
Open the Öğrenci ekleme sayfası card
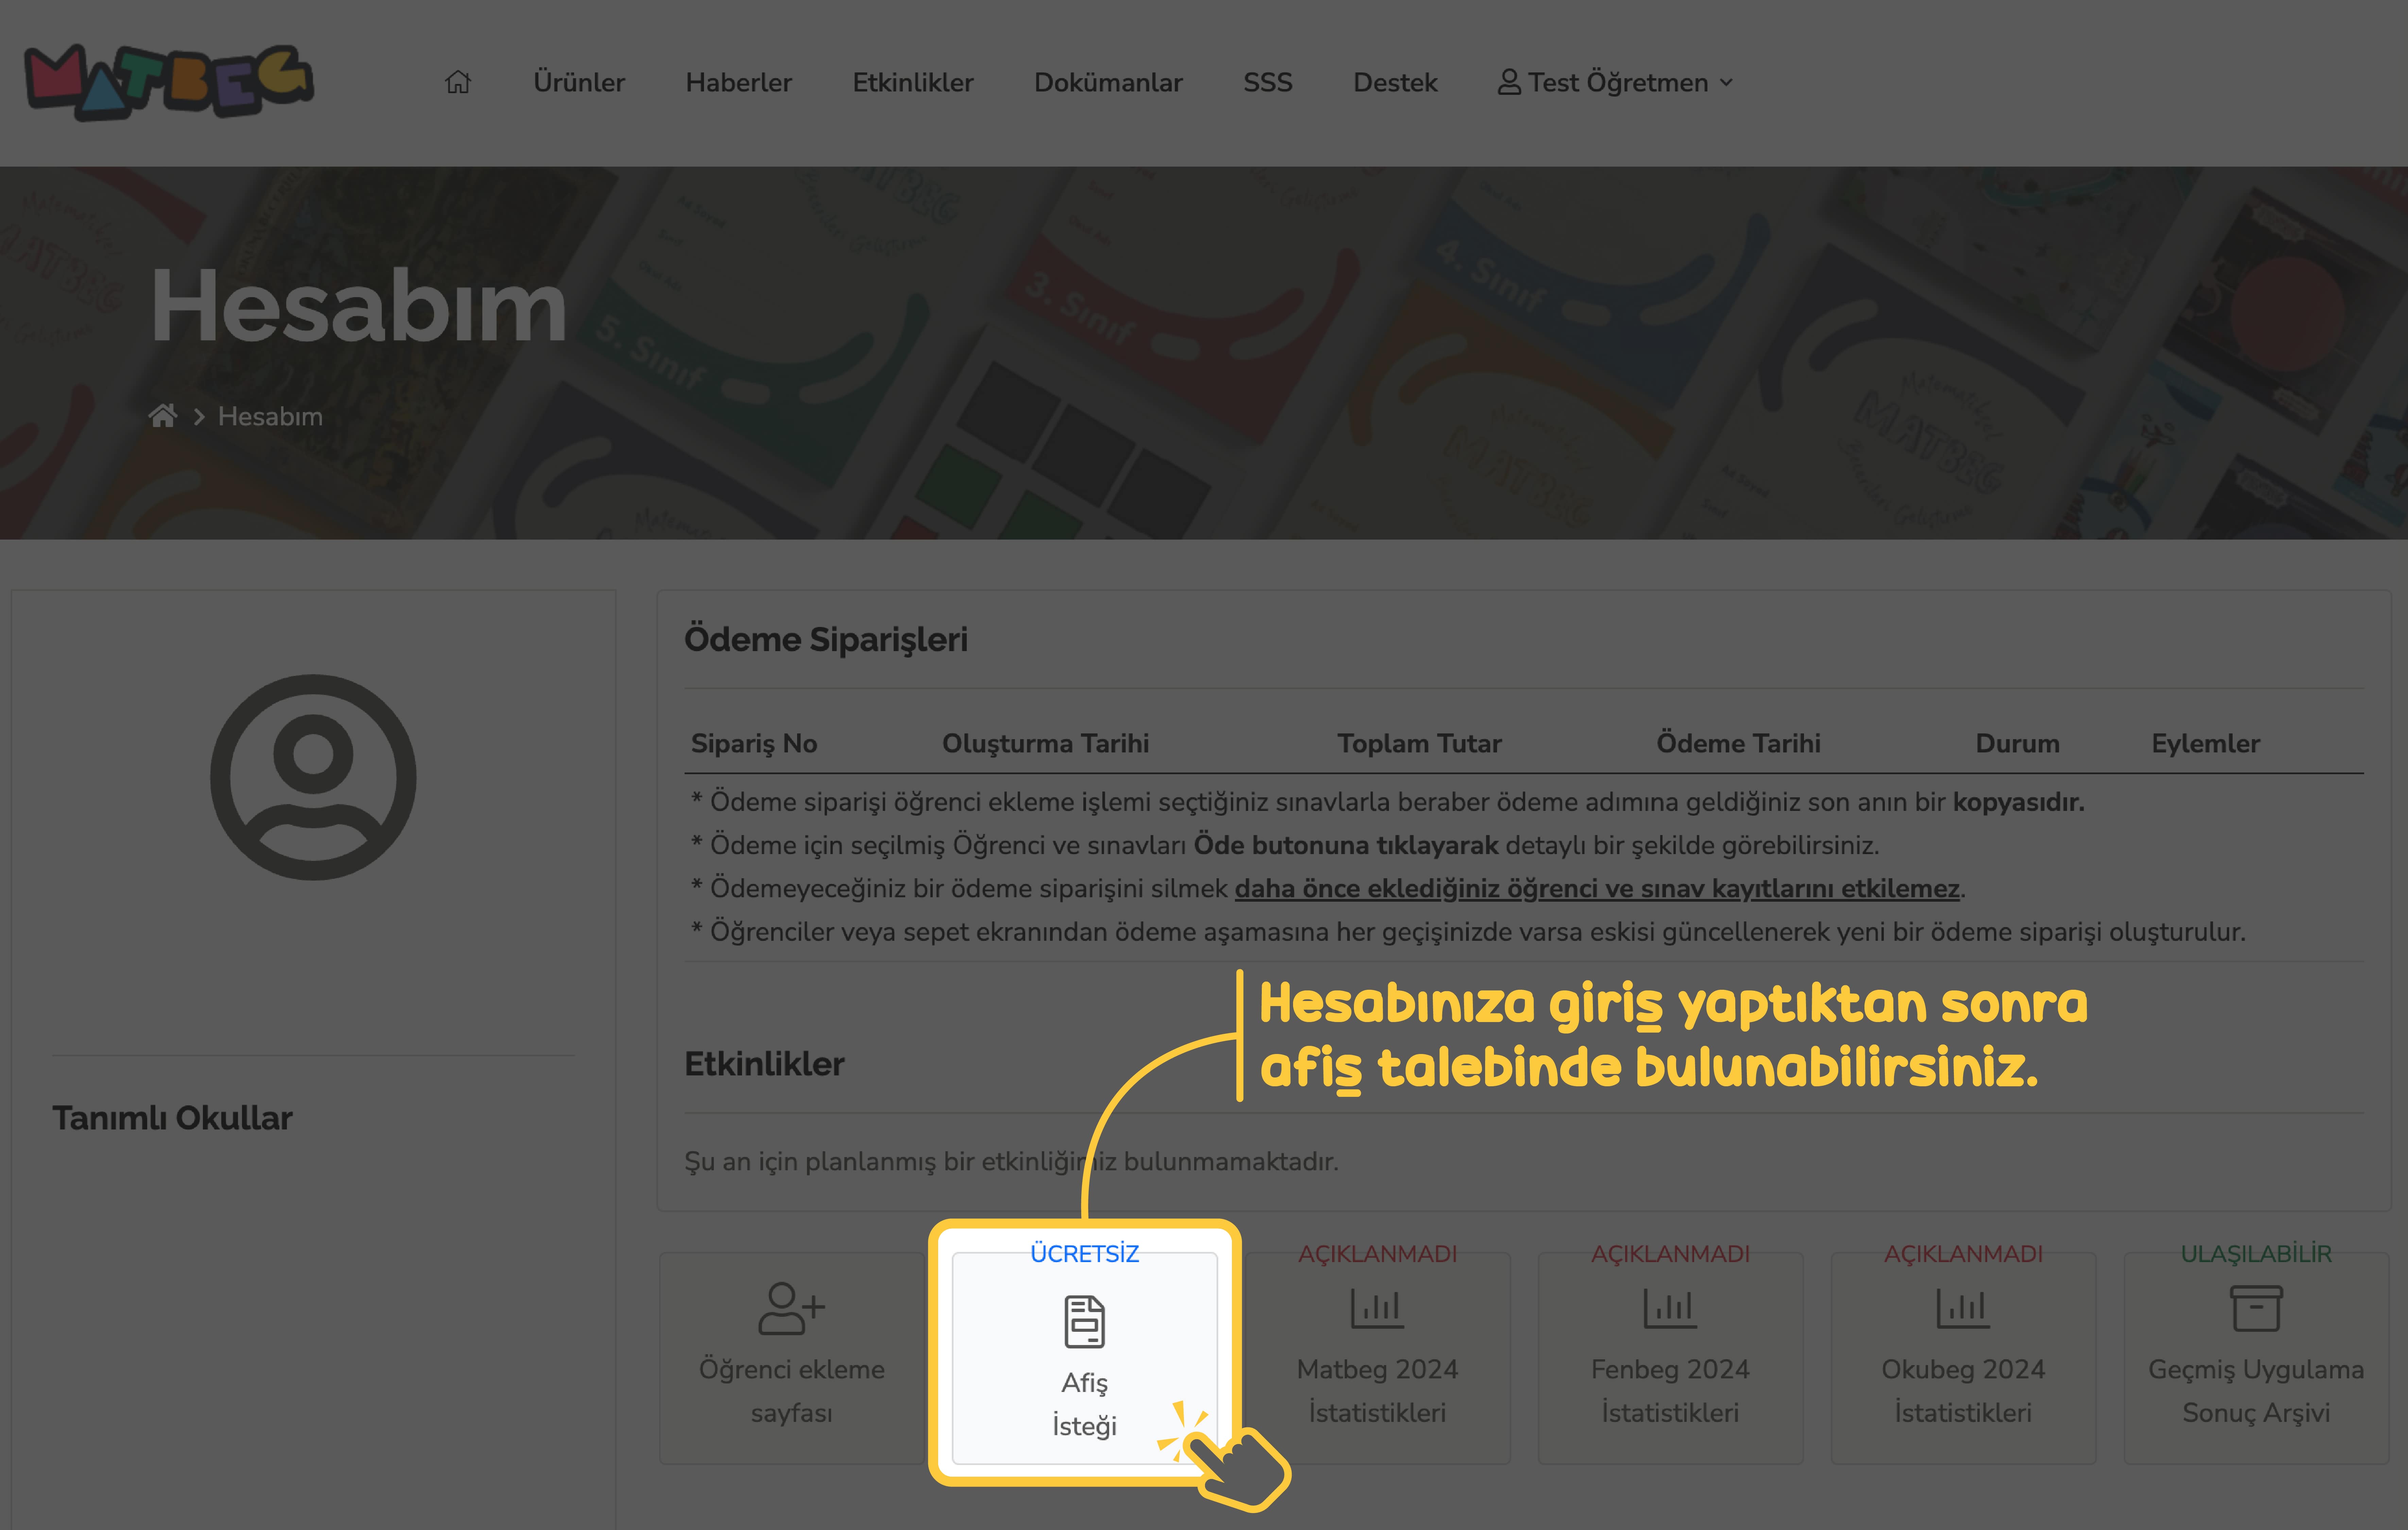pyautogui.click(x=792, y=1358)
